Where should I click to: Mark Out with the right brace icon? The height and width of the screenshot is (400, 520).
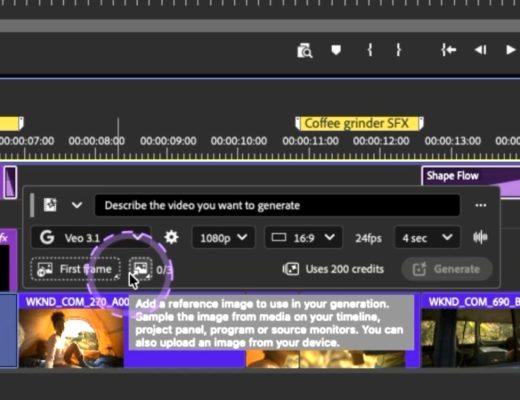pyautogui.click(x=398, y=50)
